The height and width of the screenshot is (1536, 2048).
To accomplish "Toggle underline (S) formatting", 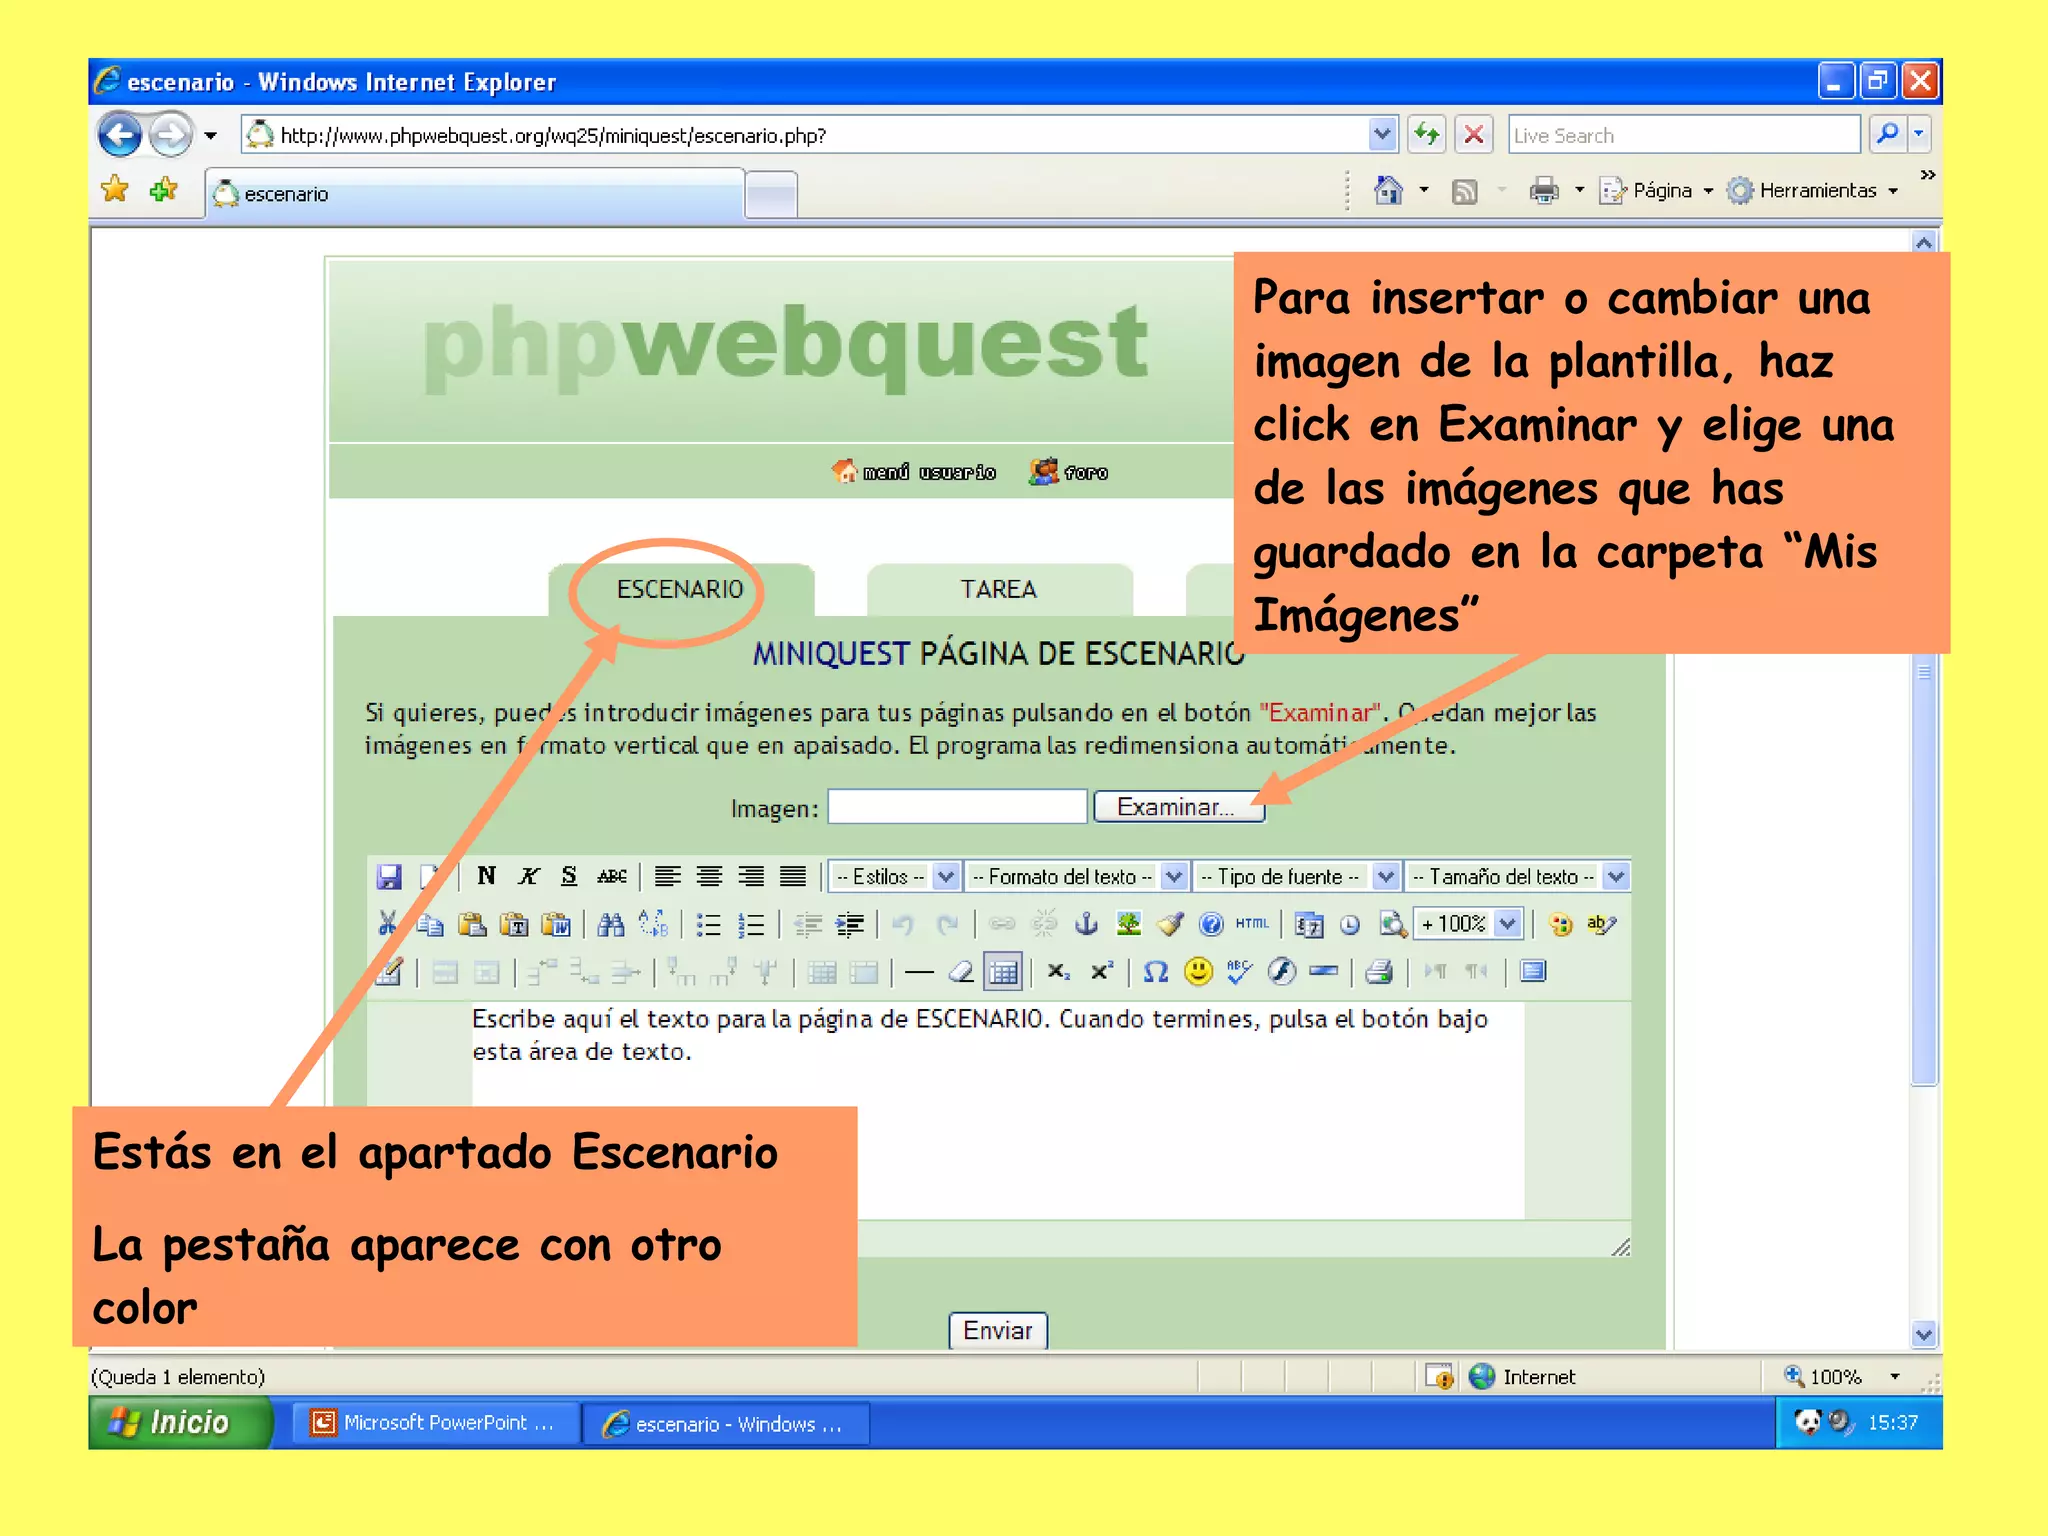I will pos(569,876).
